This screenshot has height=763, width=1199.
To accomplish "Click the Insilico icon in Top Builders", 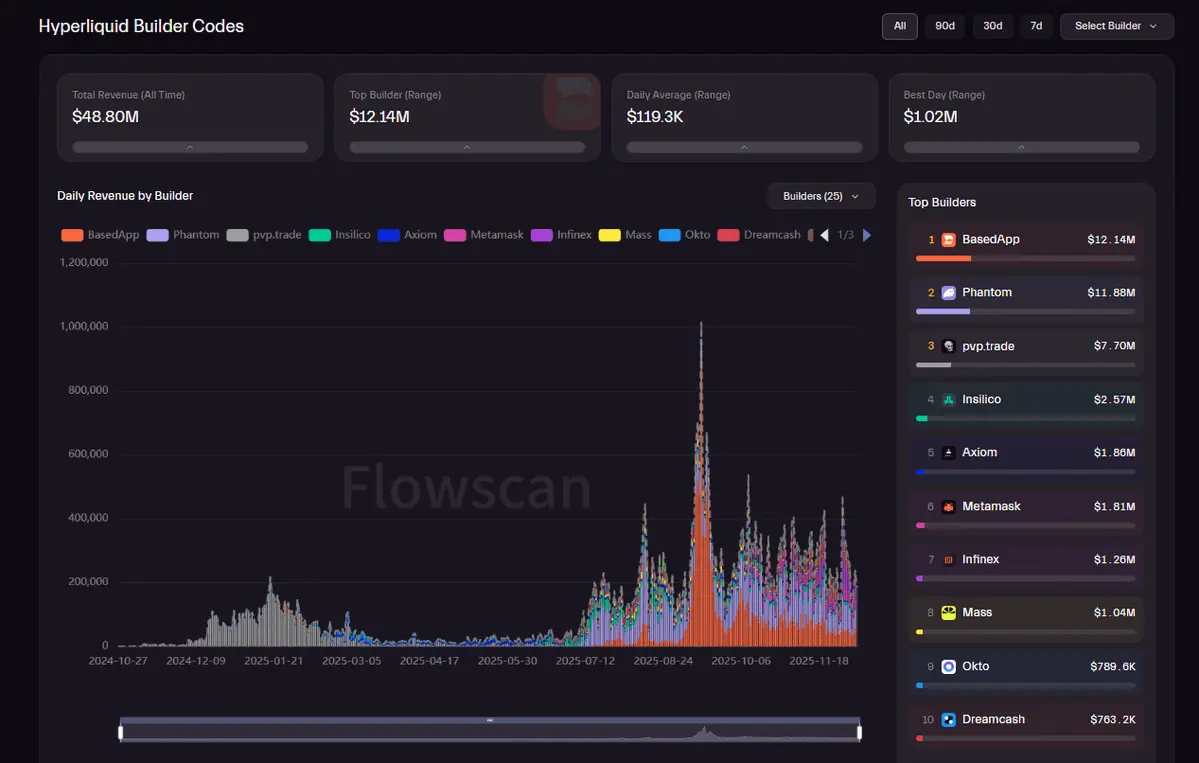I will [948, 400].
